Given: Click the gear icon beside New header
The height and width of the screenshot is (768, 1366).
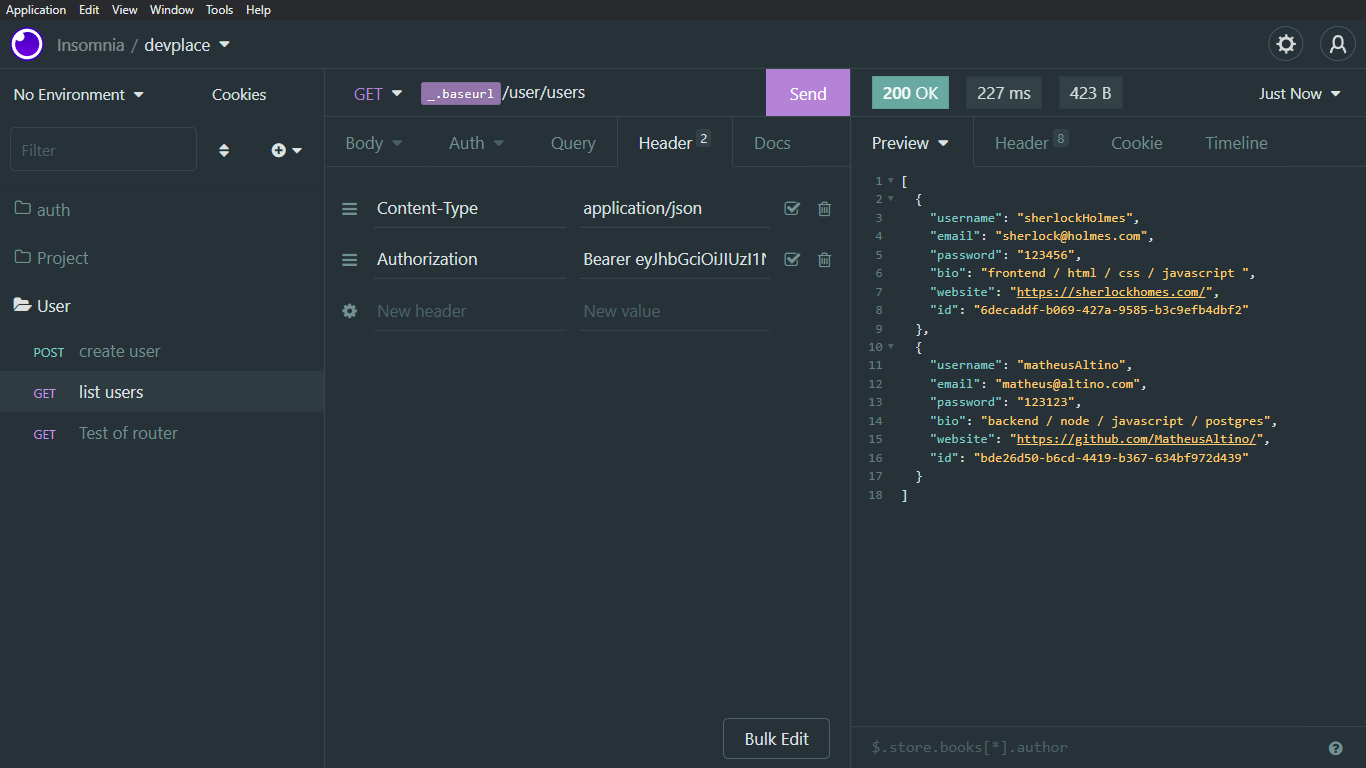Looking at the screenshot, I should [x=350, y=311].
